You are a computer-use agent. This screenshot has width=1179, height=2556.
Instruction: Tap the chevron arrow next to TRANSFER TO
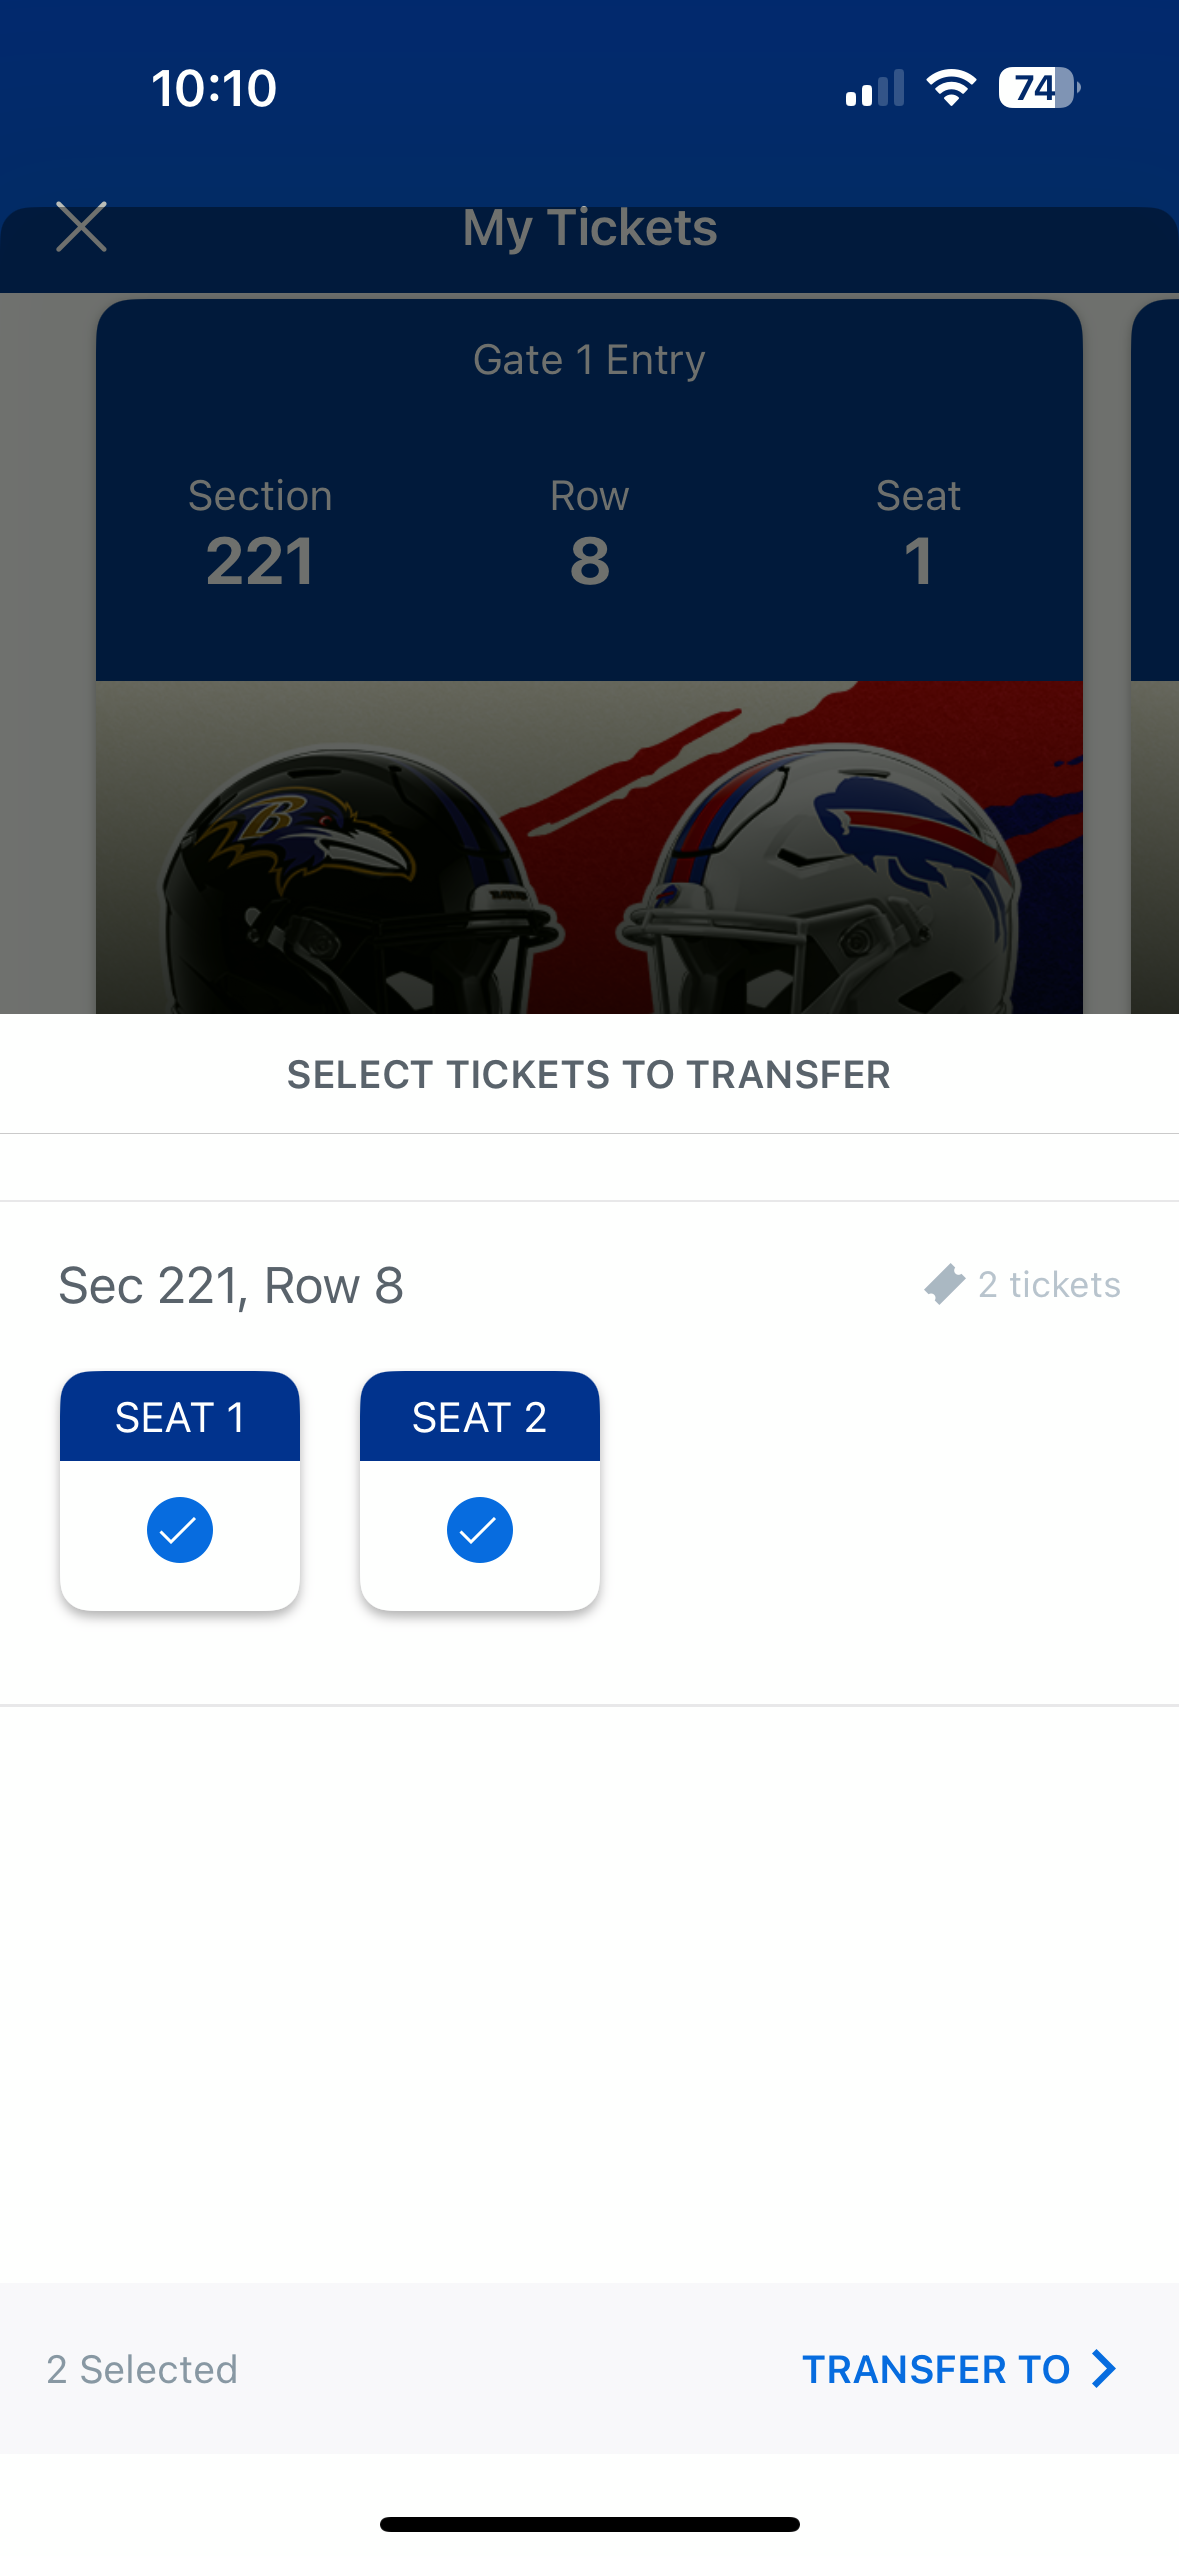[x=1104, y=2368]
